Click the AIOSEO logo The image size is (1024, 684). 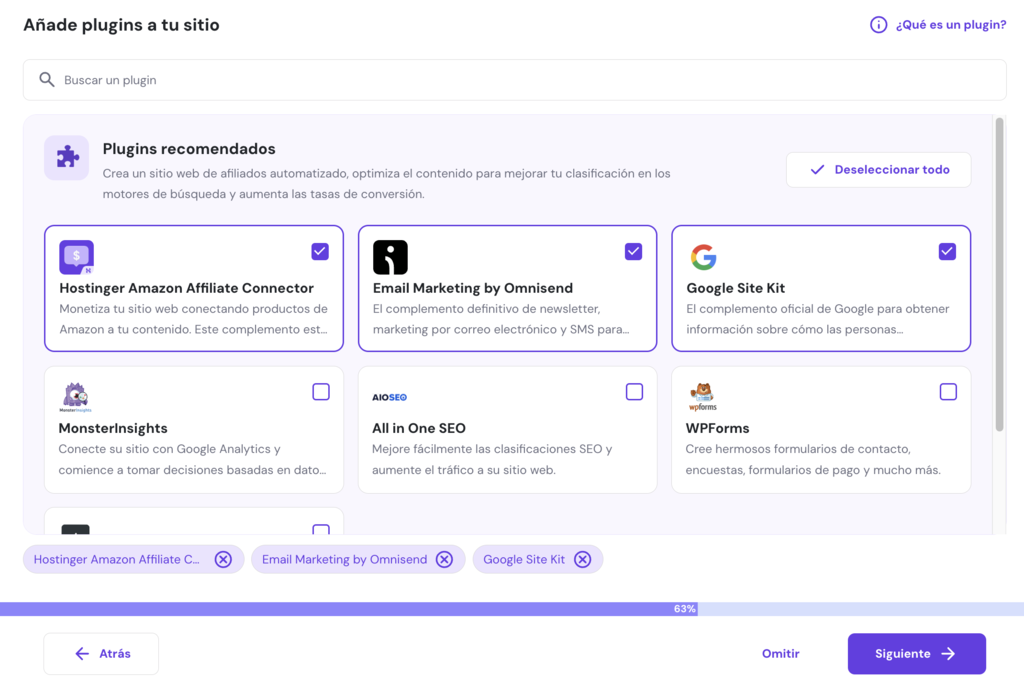pos(389,397)
